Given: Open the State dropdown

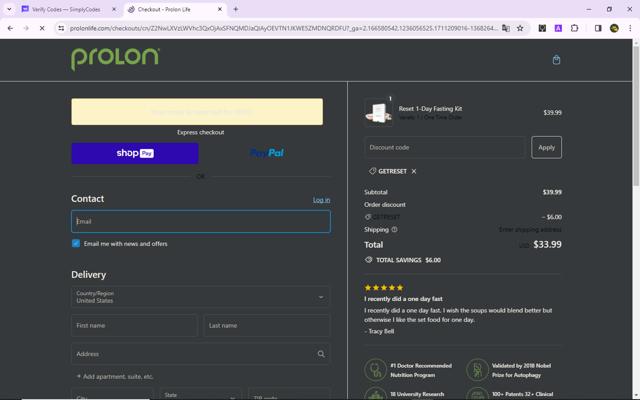Looking at the screenshot, I should 200,395.
